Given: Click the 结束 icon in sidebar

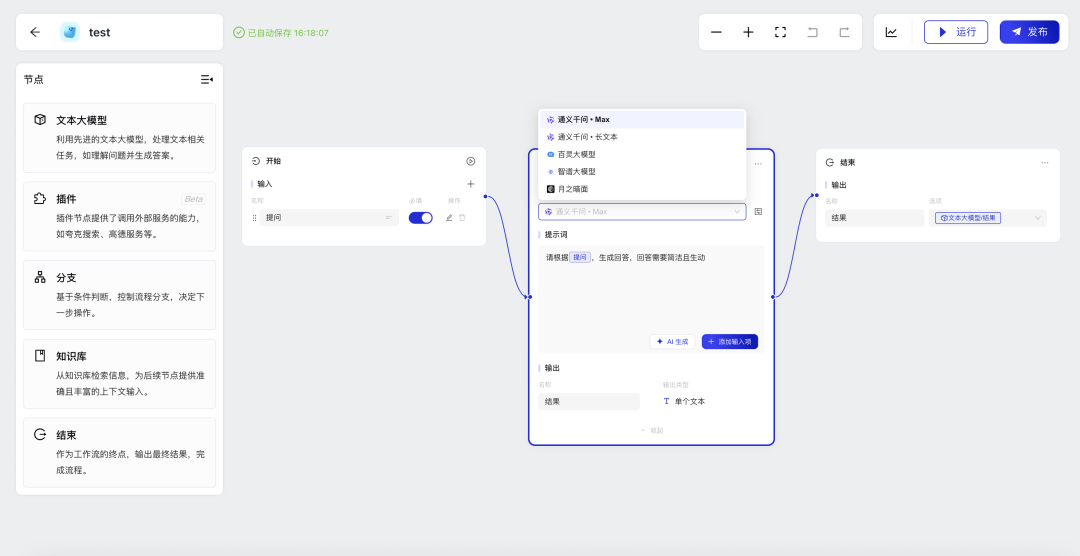Looking at the screenshot, I should pyautogui.click(x=40, y=435).
